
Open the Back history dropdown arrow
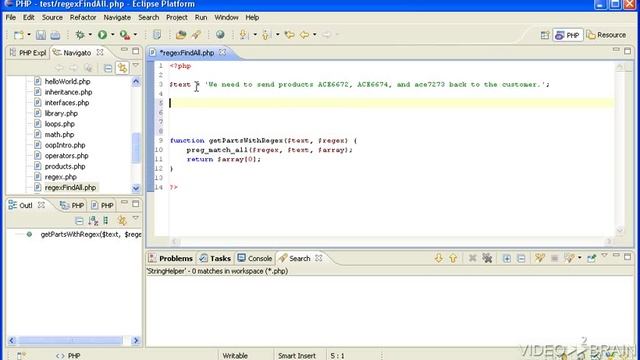coord(315,35)
